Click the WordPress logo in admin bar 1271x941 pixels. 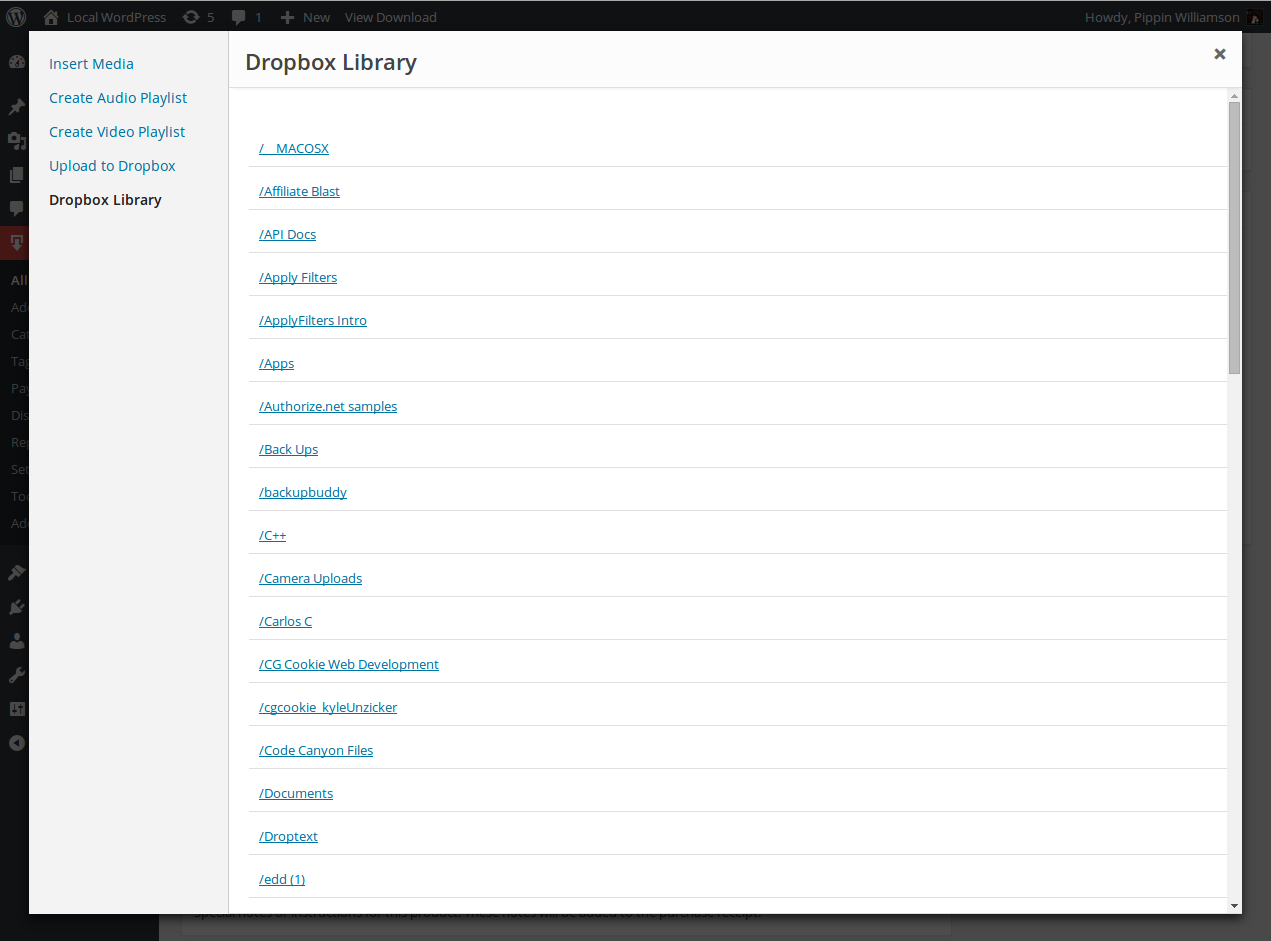(x=17, y=17)
